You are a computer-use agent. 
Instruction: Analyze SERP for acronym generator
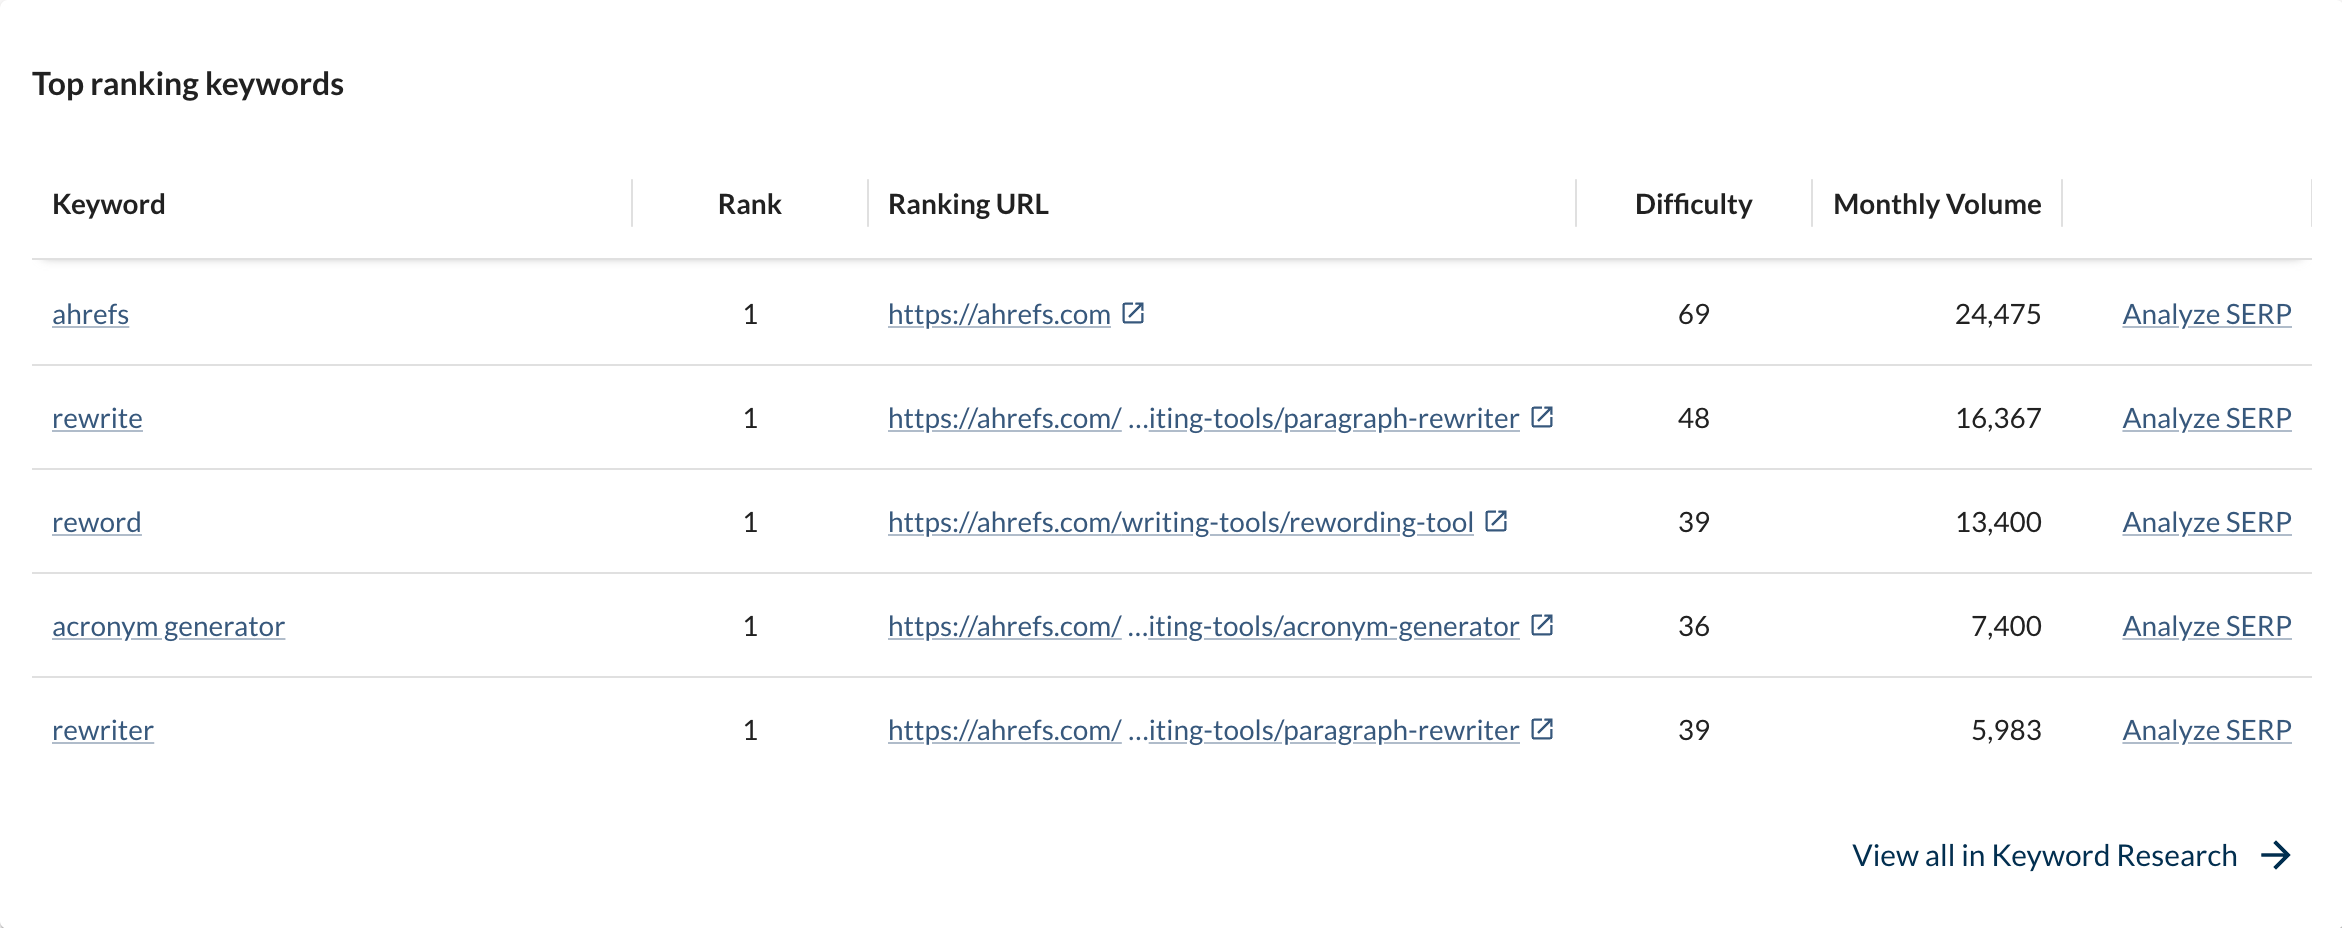tap(2207, 626)
